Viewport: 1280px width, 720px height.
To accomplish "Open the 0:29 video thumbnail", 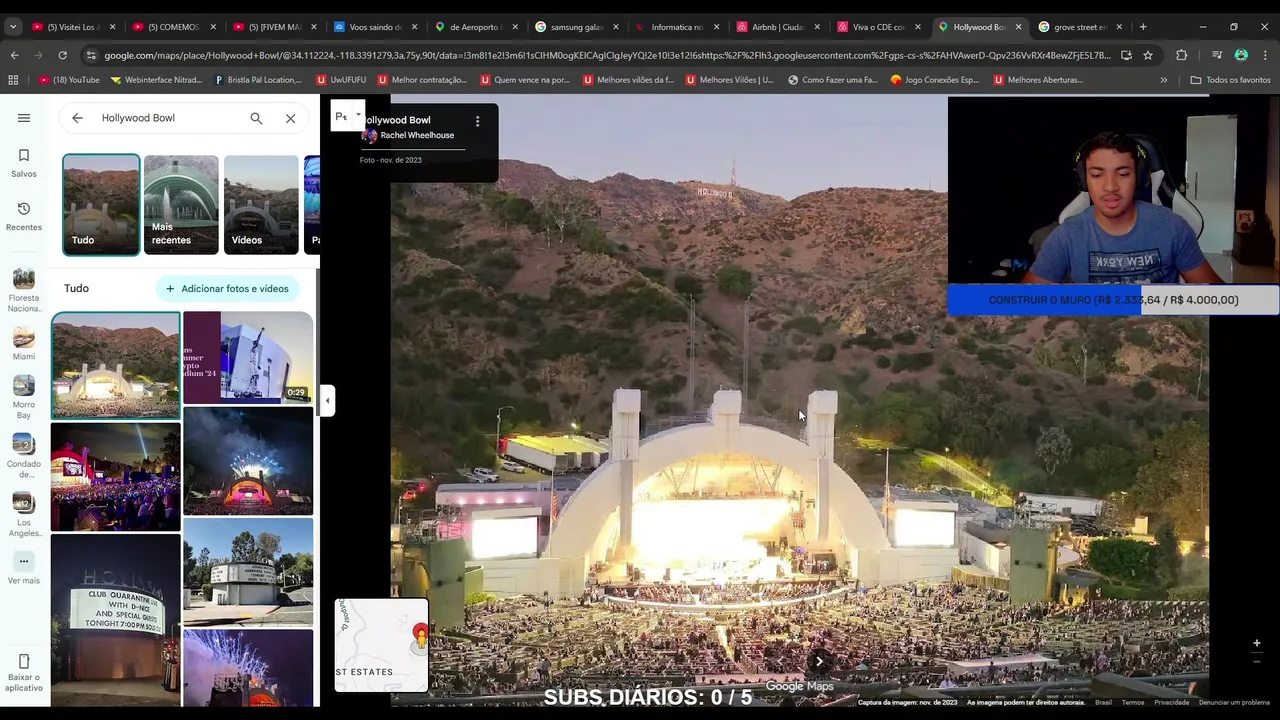I will 248,357.
